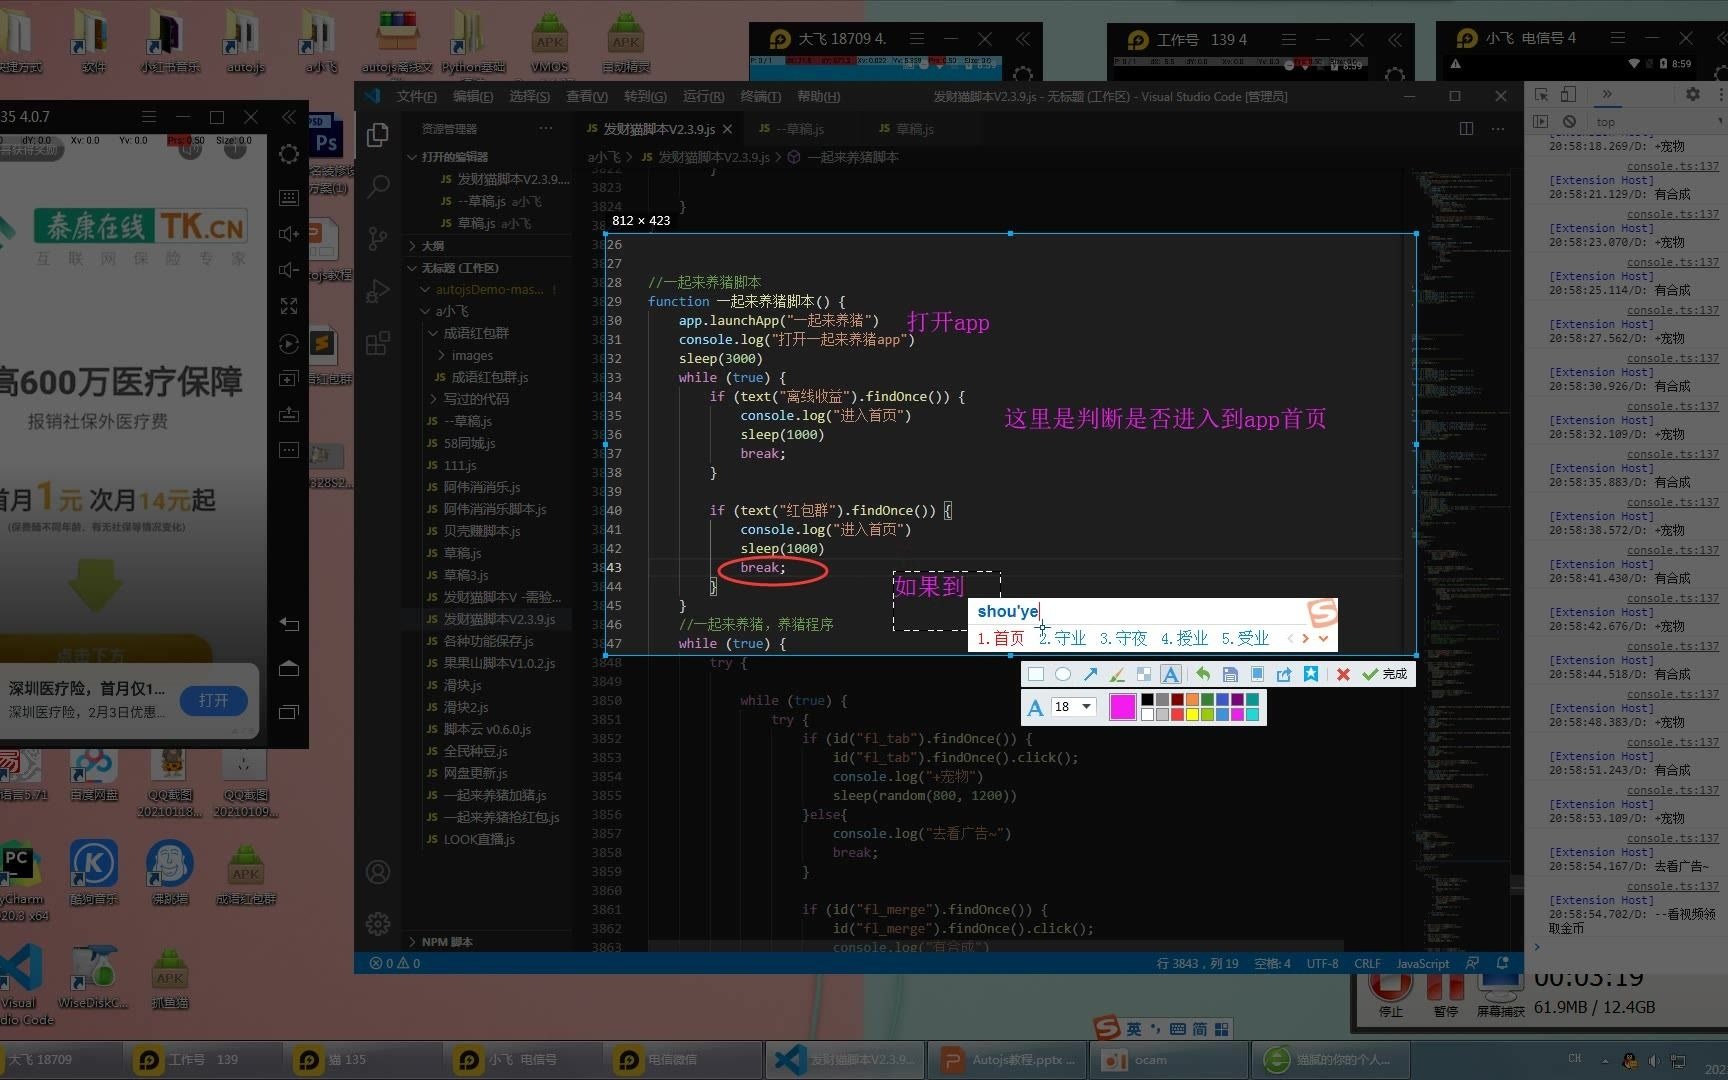Toggle the text annotation tool
The width and height of the screenshot is (1728, 1080).
1170,674
